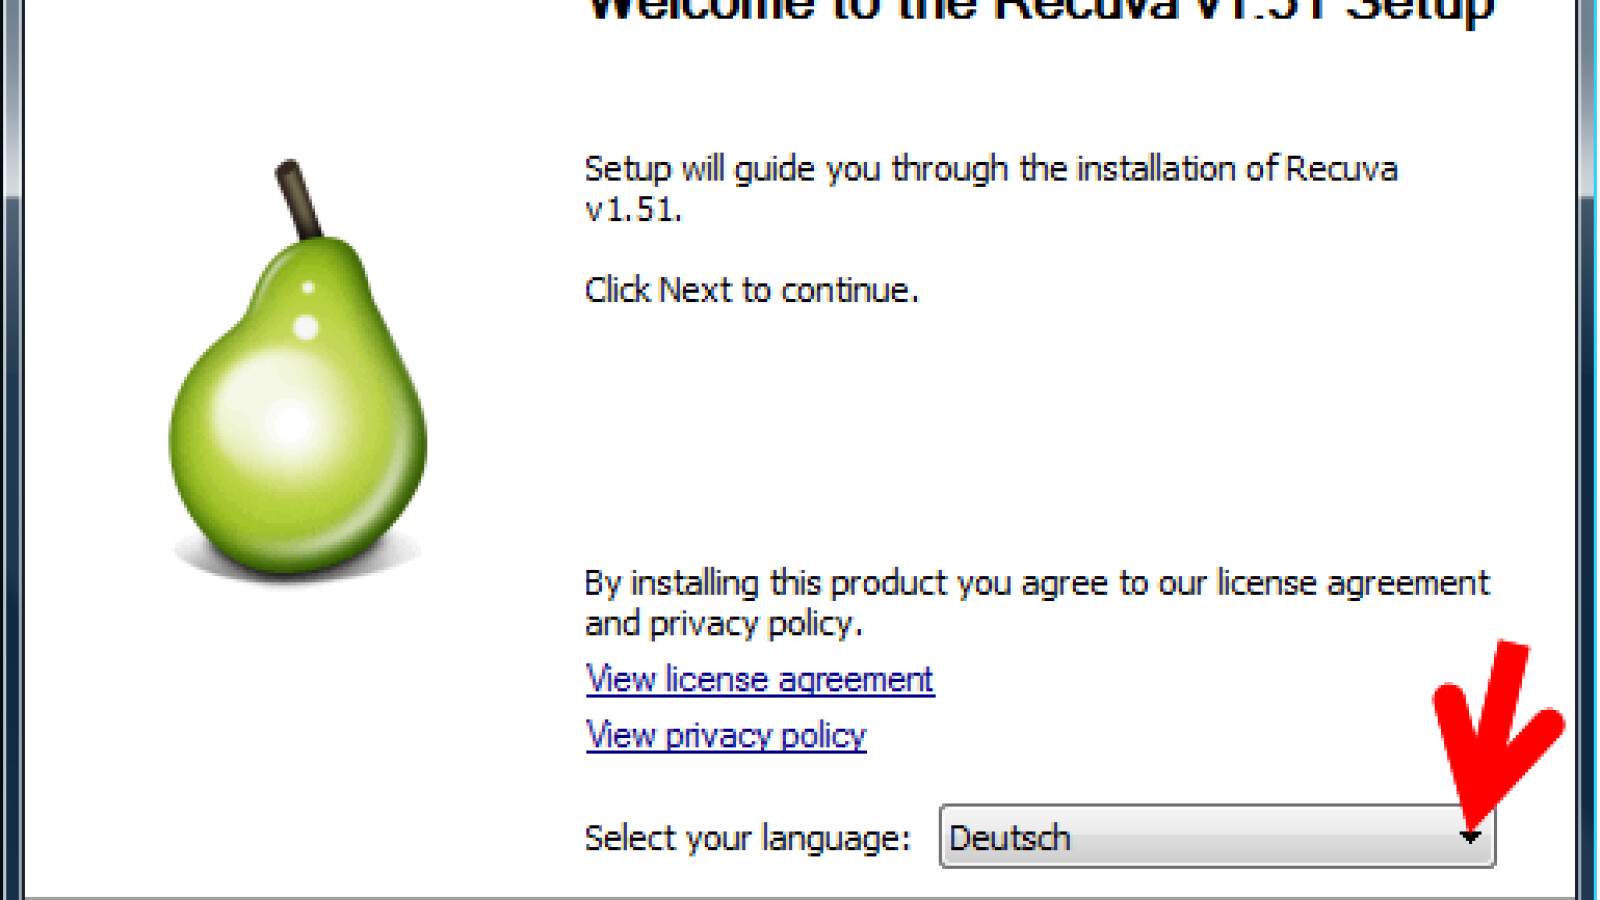Click the green pear Recuva logo
This screenshot has height=900, width=1600.
coord(298,370)
